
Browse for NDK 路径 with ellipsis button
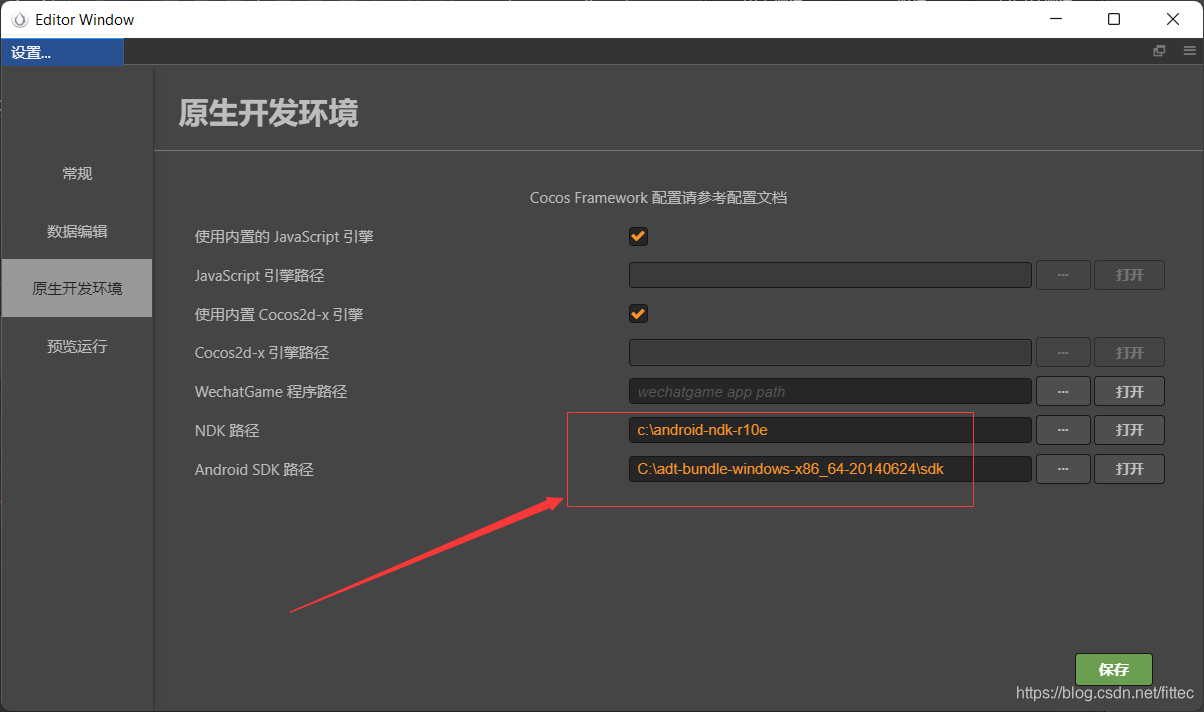(1063, 430)
